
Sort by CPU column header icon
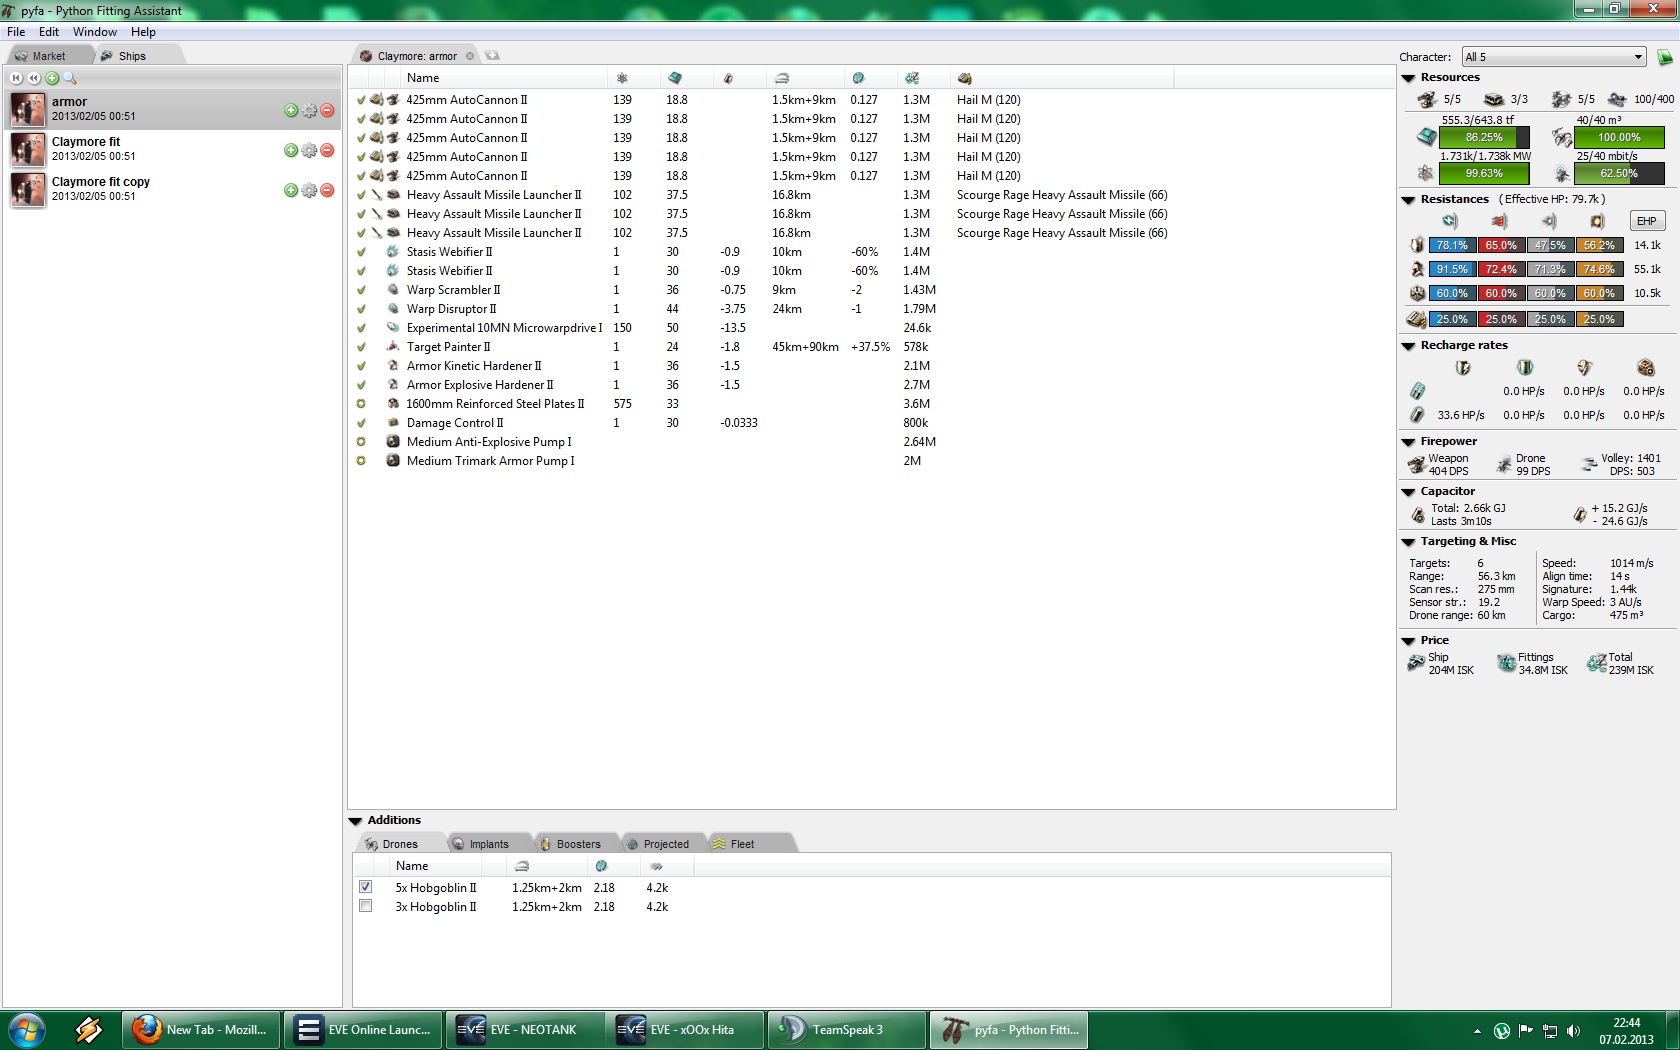pyautogui.click(x=675, y=78)
